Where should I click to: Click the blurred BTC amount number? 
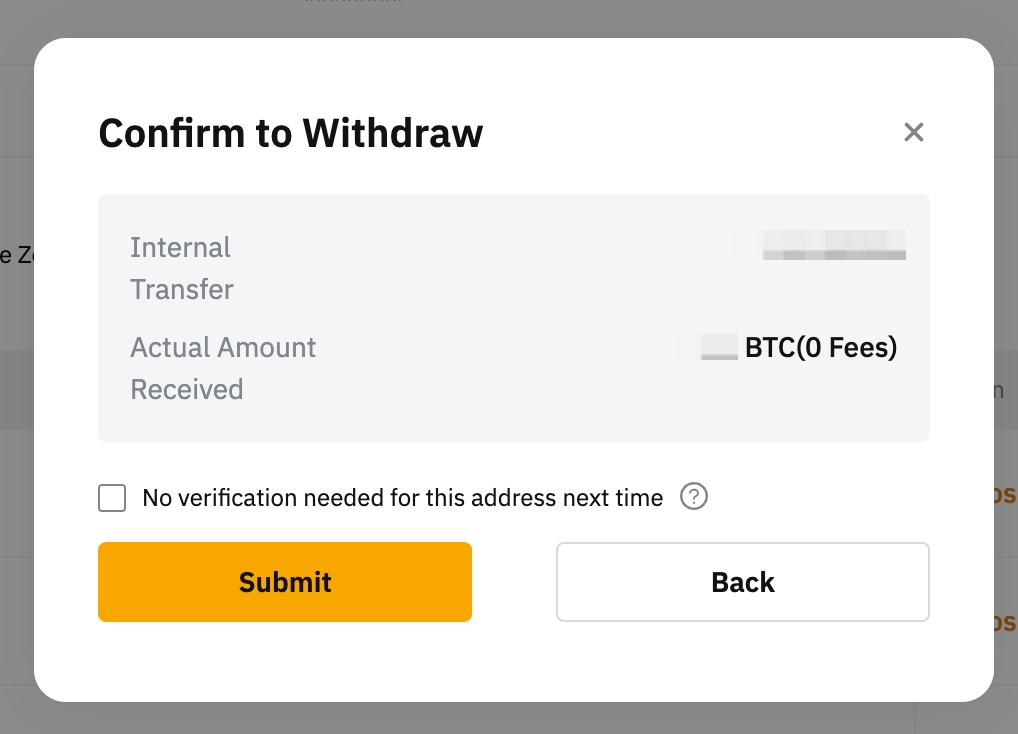coord(719,348)
